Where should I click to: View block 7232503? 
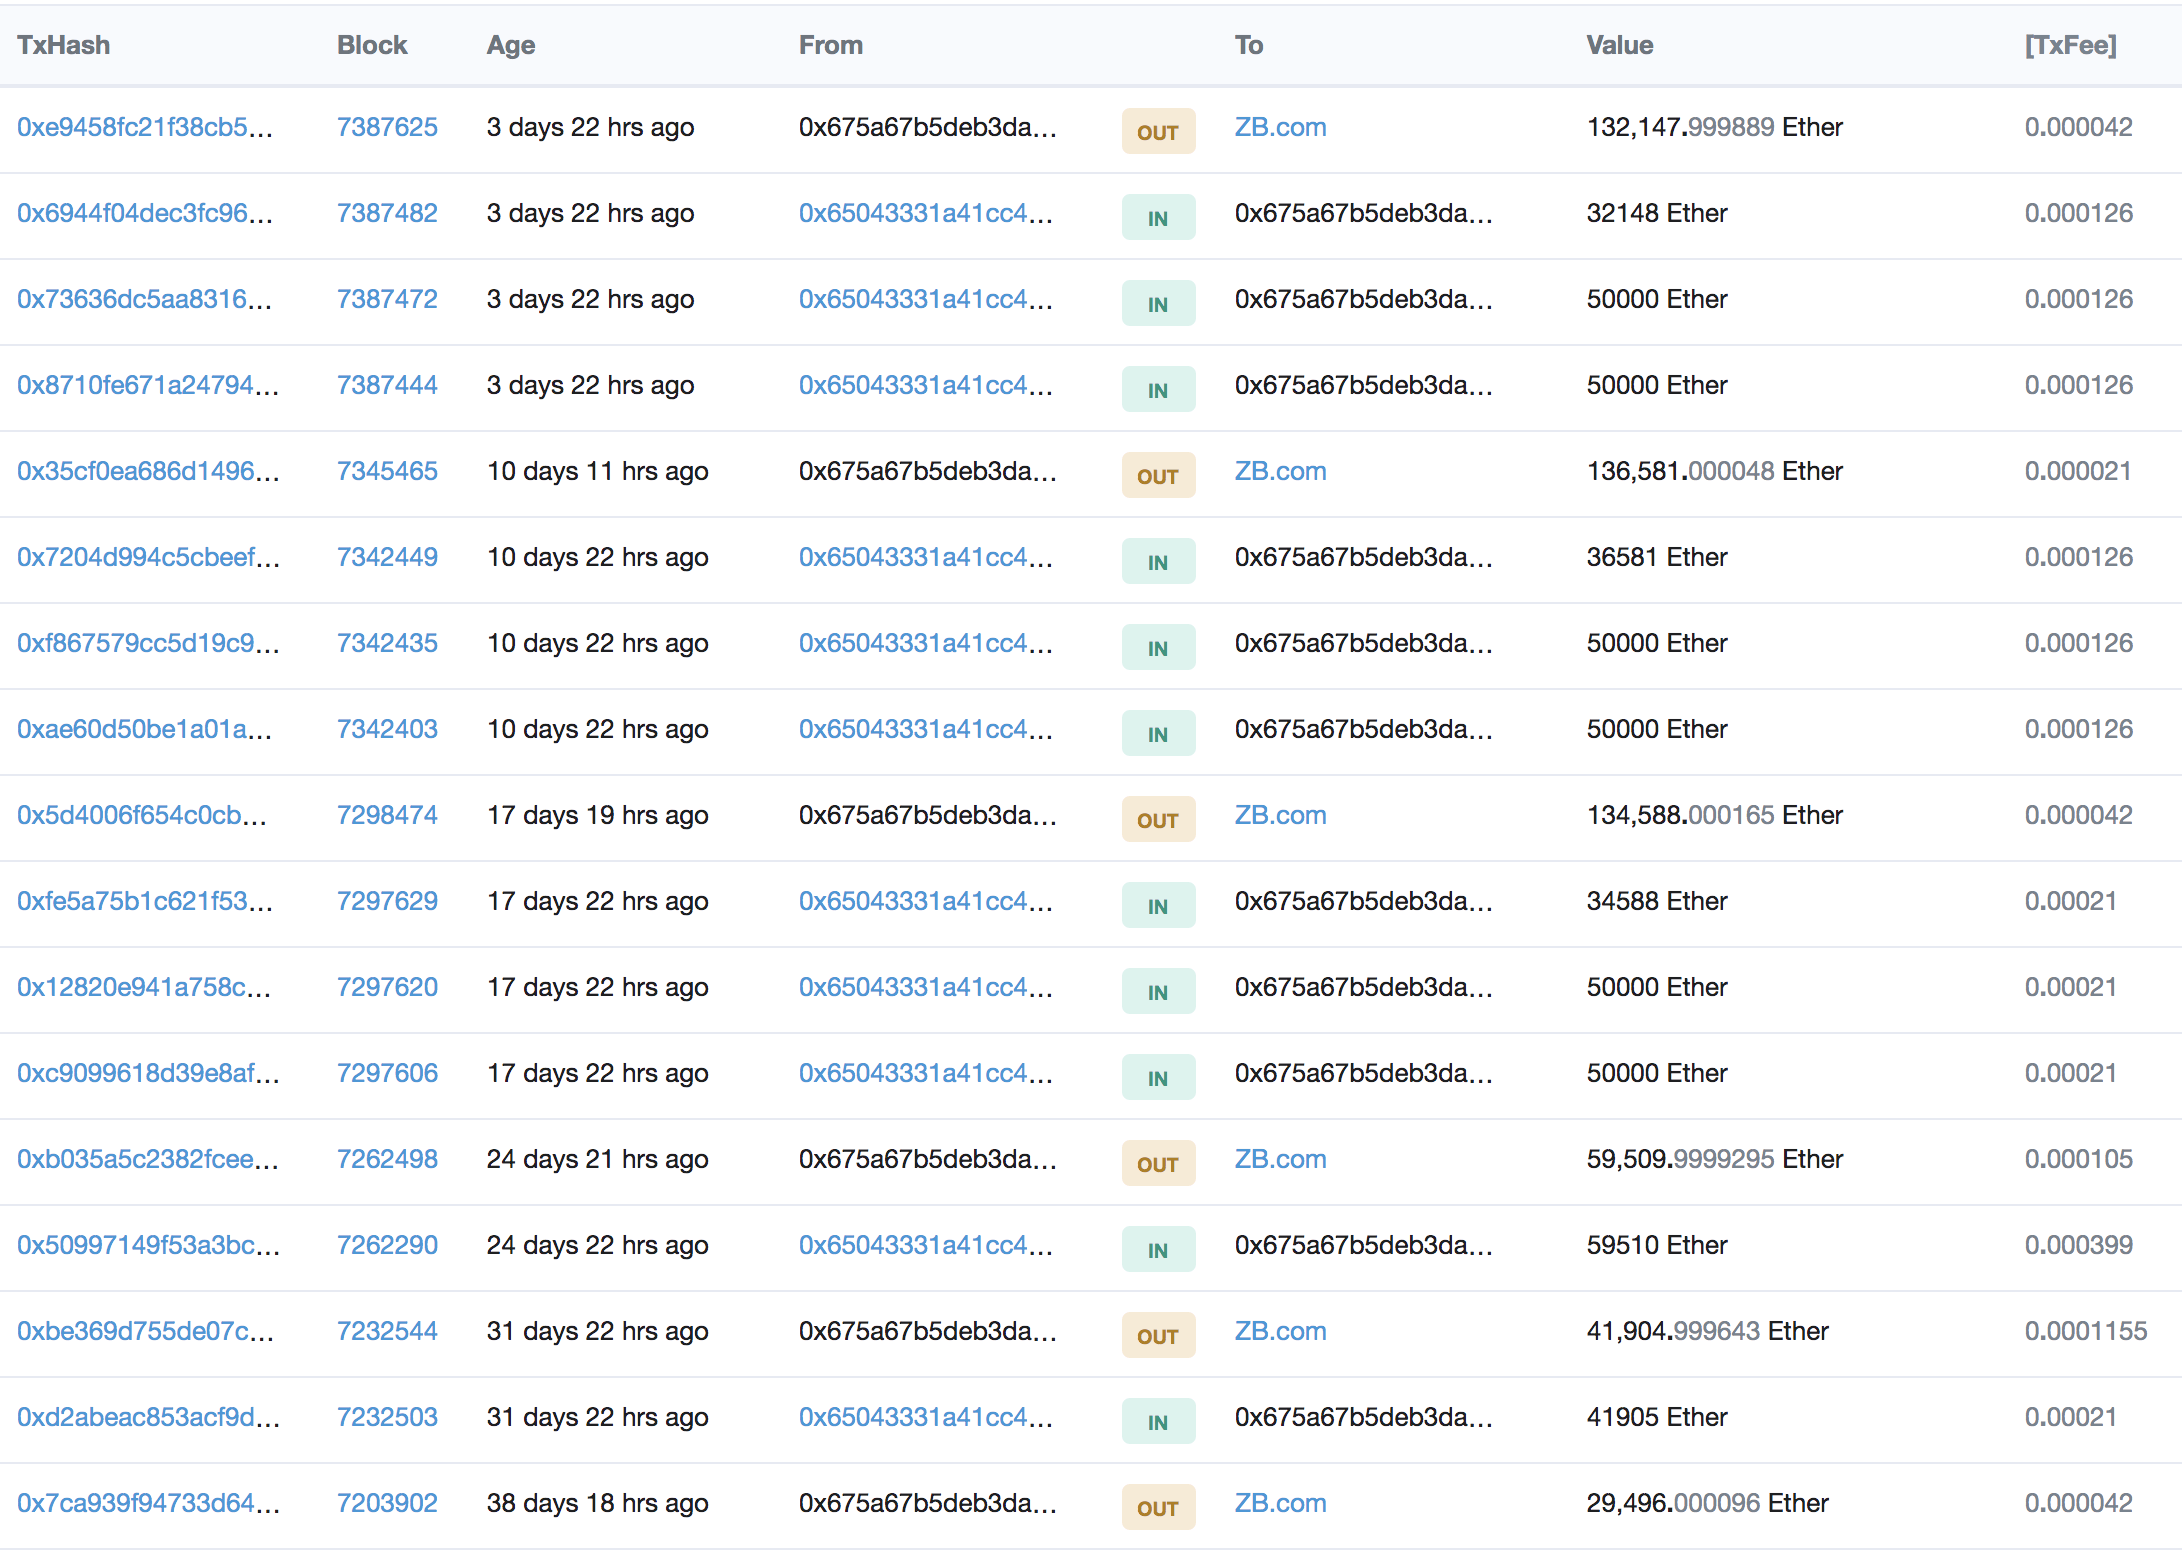[387, 1417]
